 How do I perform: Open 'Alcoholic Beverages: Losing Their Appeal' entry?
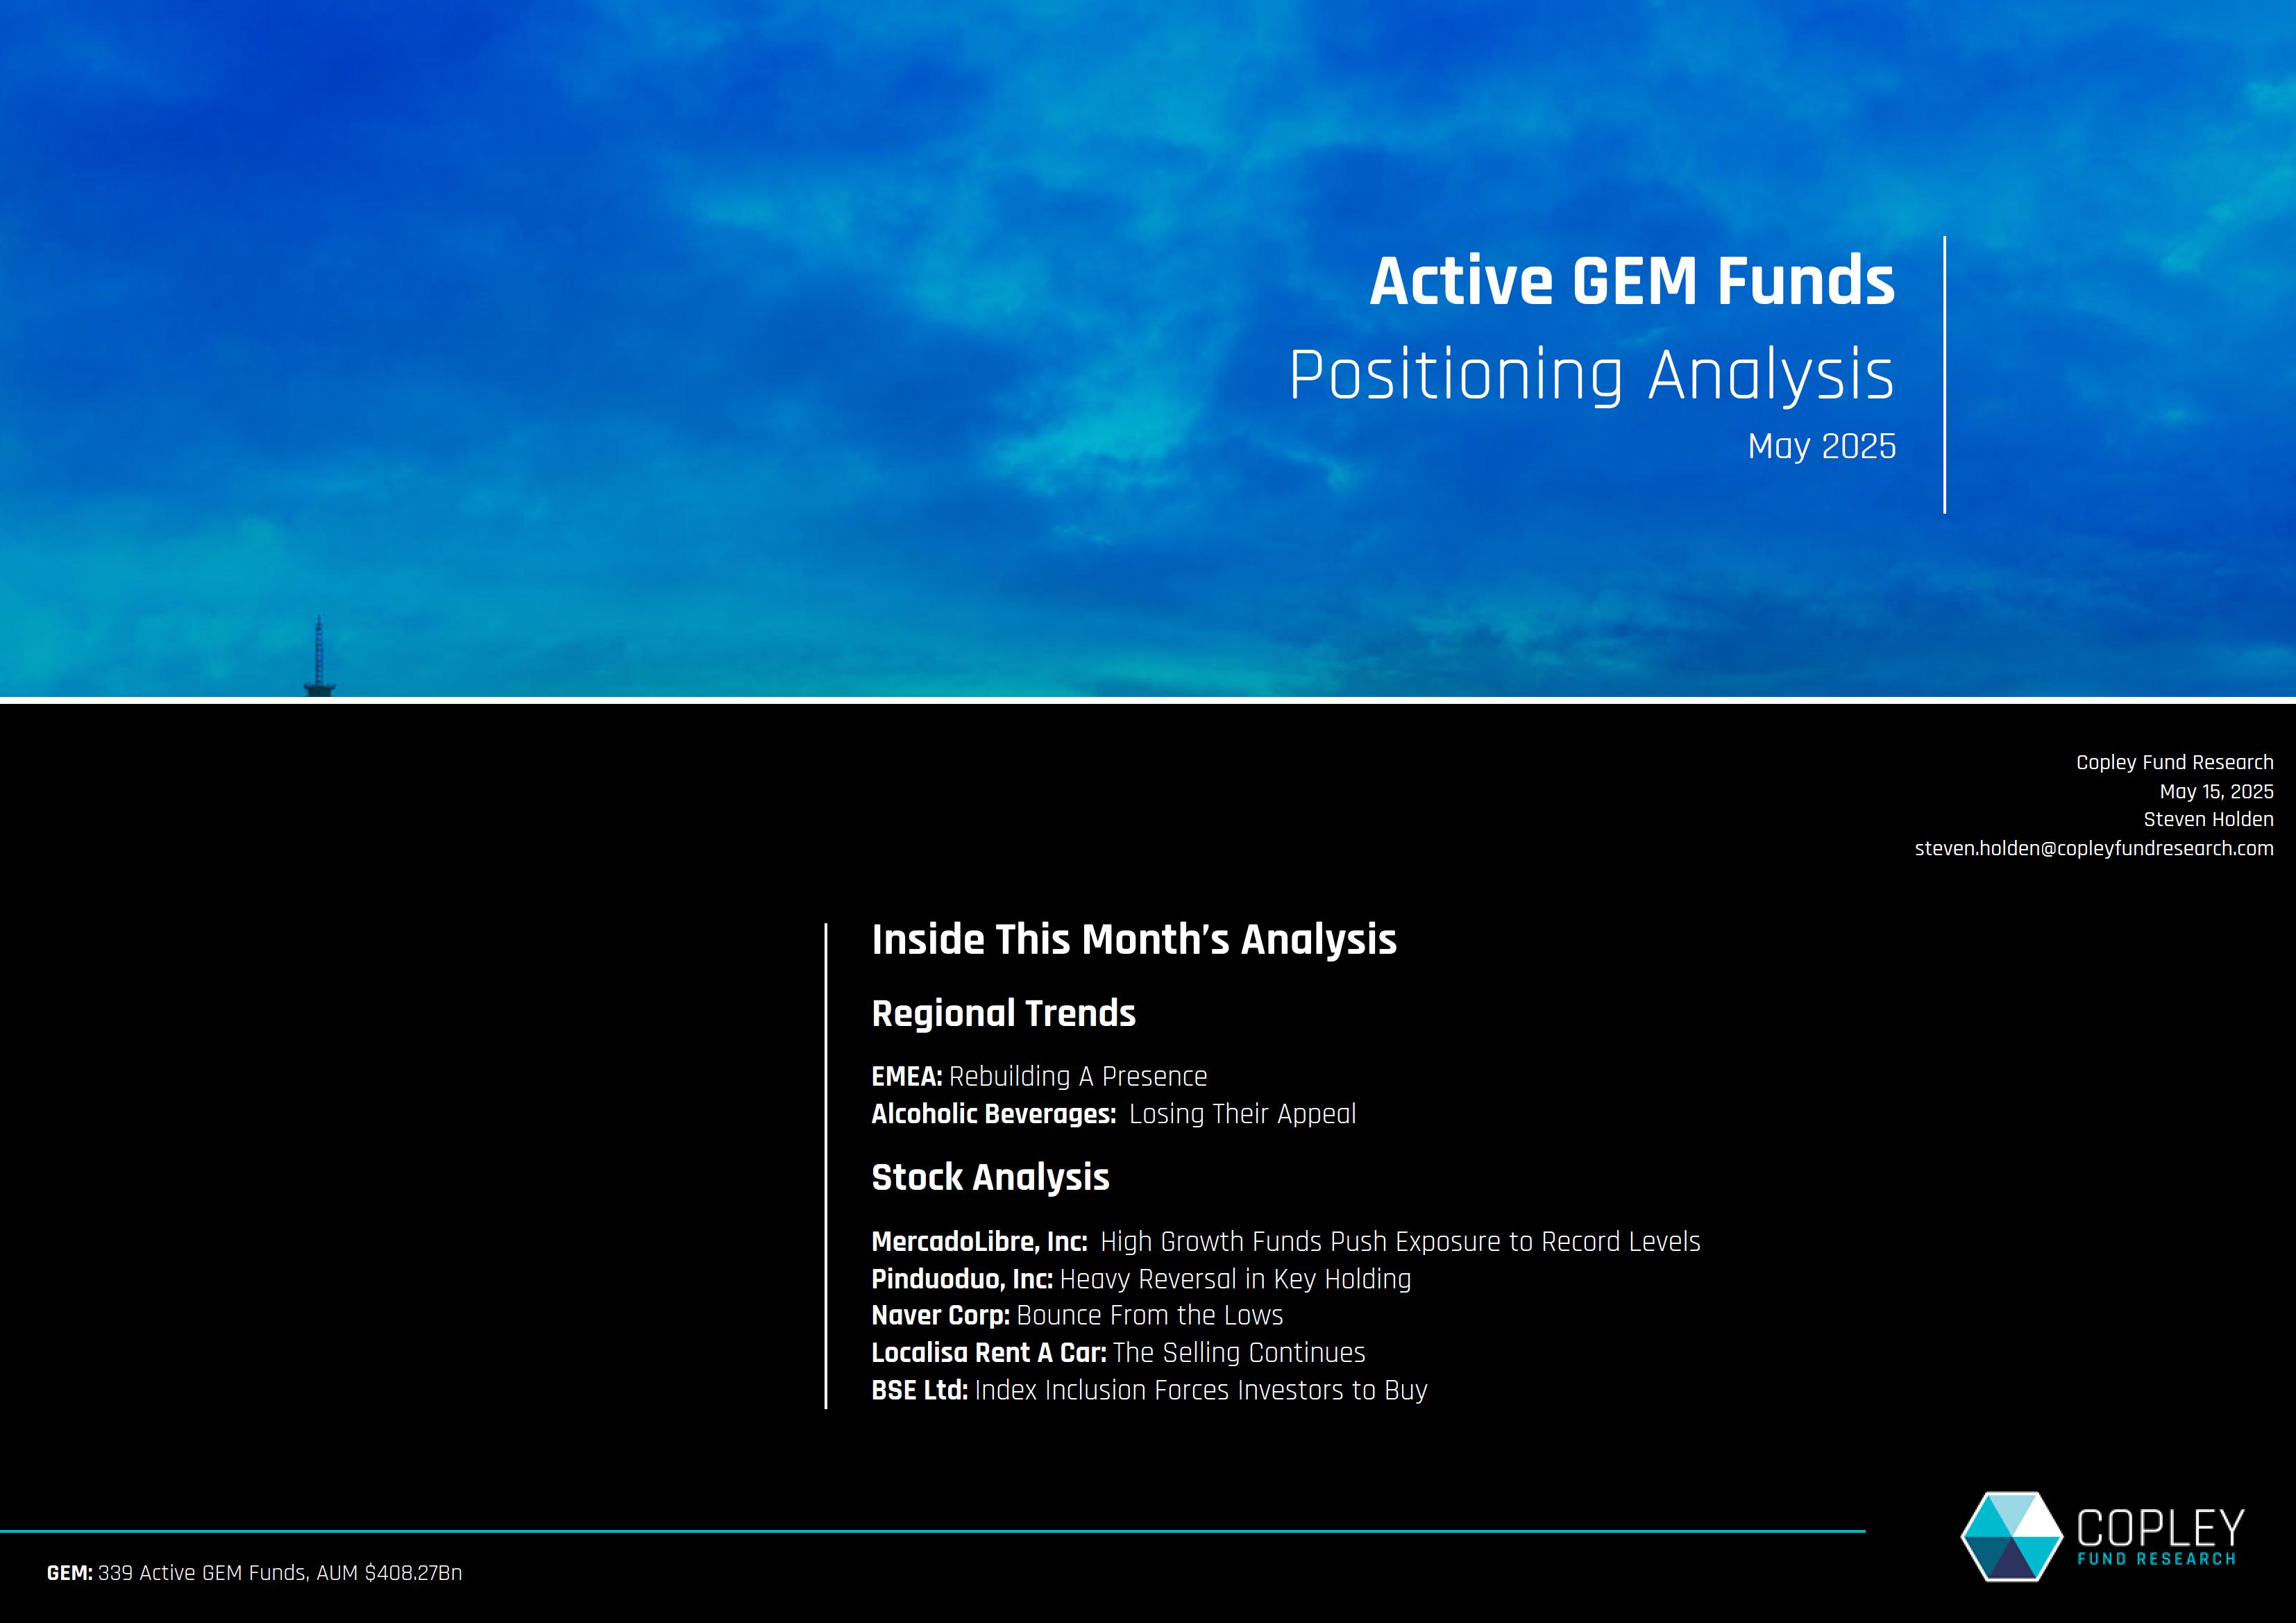(1113, 1114)
